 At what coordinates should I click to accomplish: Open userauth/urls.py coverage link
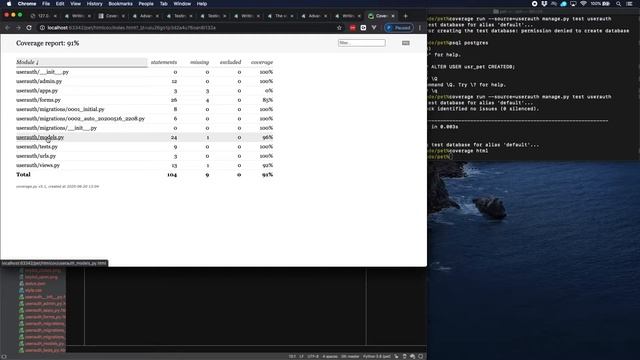click(36, 156)
